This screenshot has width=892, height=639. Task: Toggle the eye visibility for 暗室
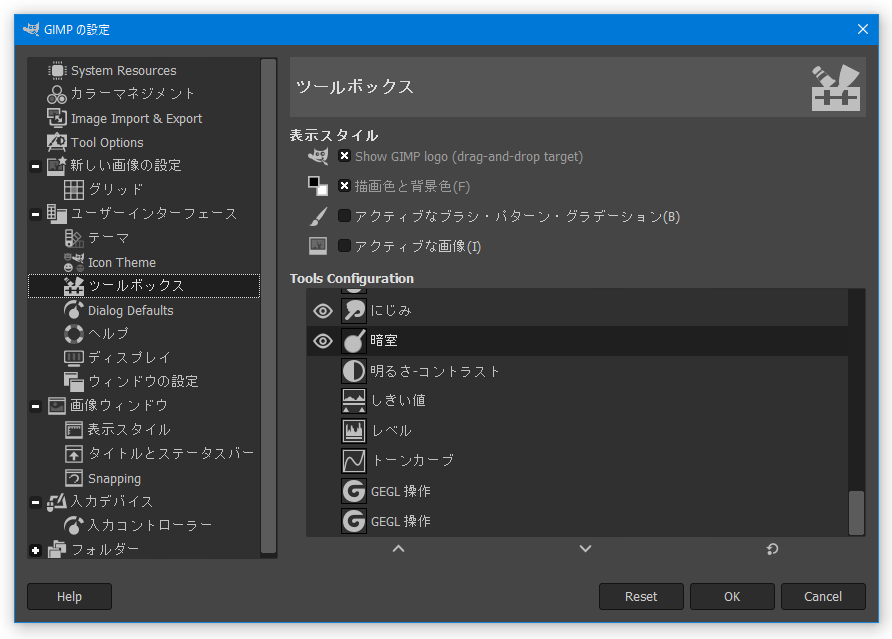323,341
